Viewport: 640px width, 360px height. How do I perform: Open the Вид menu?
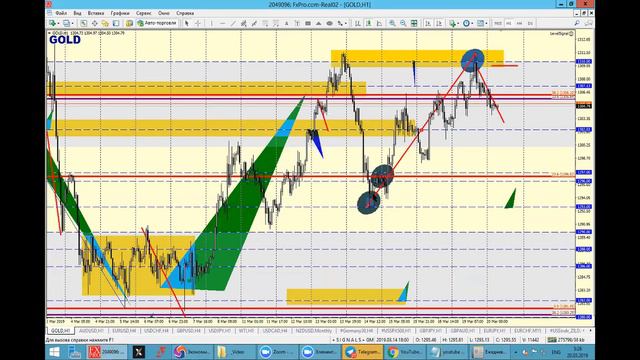pyautogui.click(x=77, y=13)
